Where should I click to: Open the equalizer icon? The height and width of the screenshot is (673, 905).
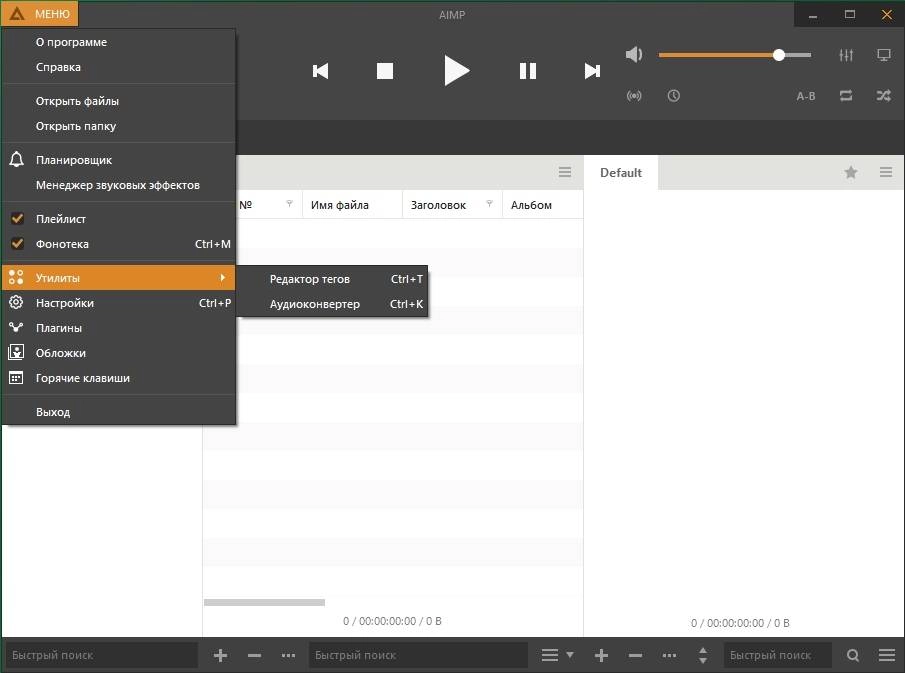[846, 55]
